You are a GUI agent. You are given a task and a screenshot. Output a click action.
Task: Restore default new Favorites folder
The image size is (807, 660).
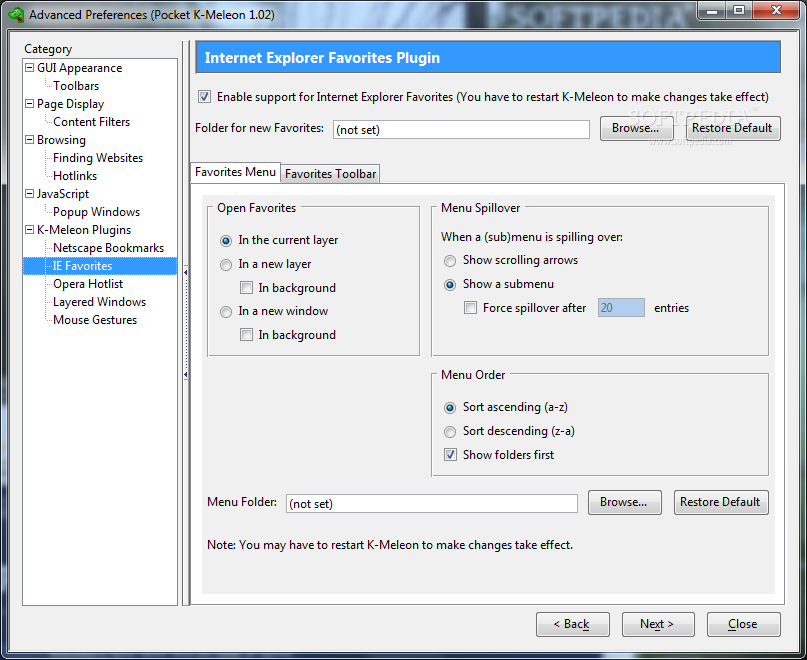click(732, 128)
